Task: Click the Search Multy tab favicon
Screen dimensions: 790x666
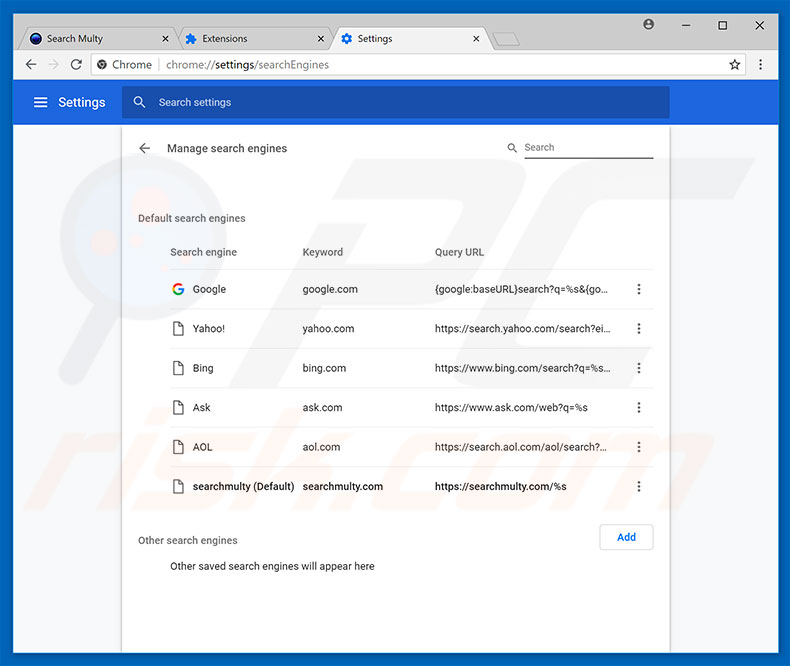Action: point(36,39)
